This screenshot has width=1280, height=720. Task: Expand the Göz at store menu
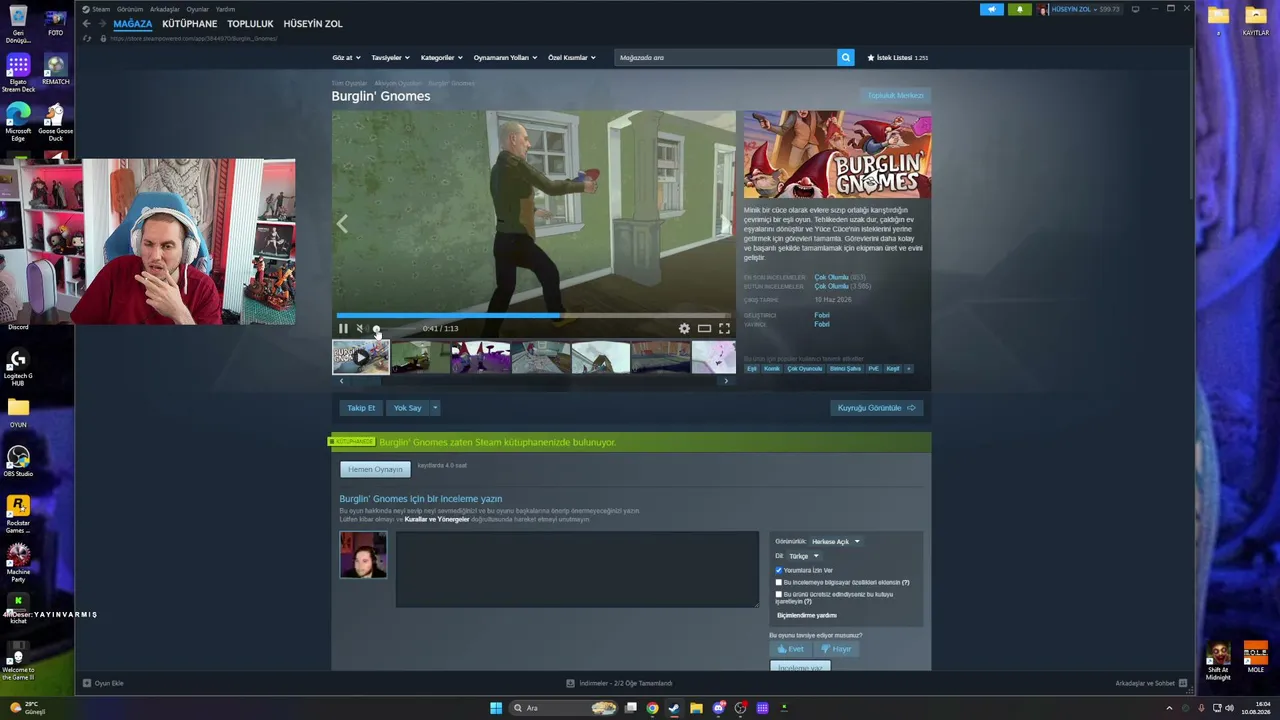(x=345, y=58)
